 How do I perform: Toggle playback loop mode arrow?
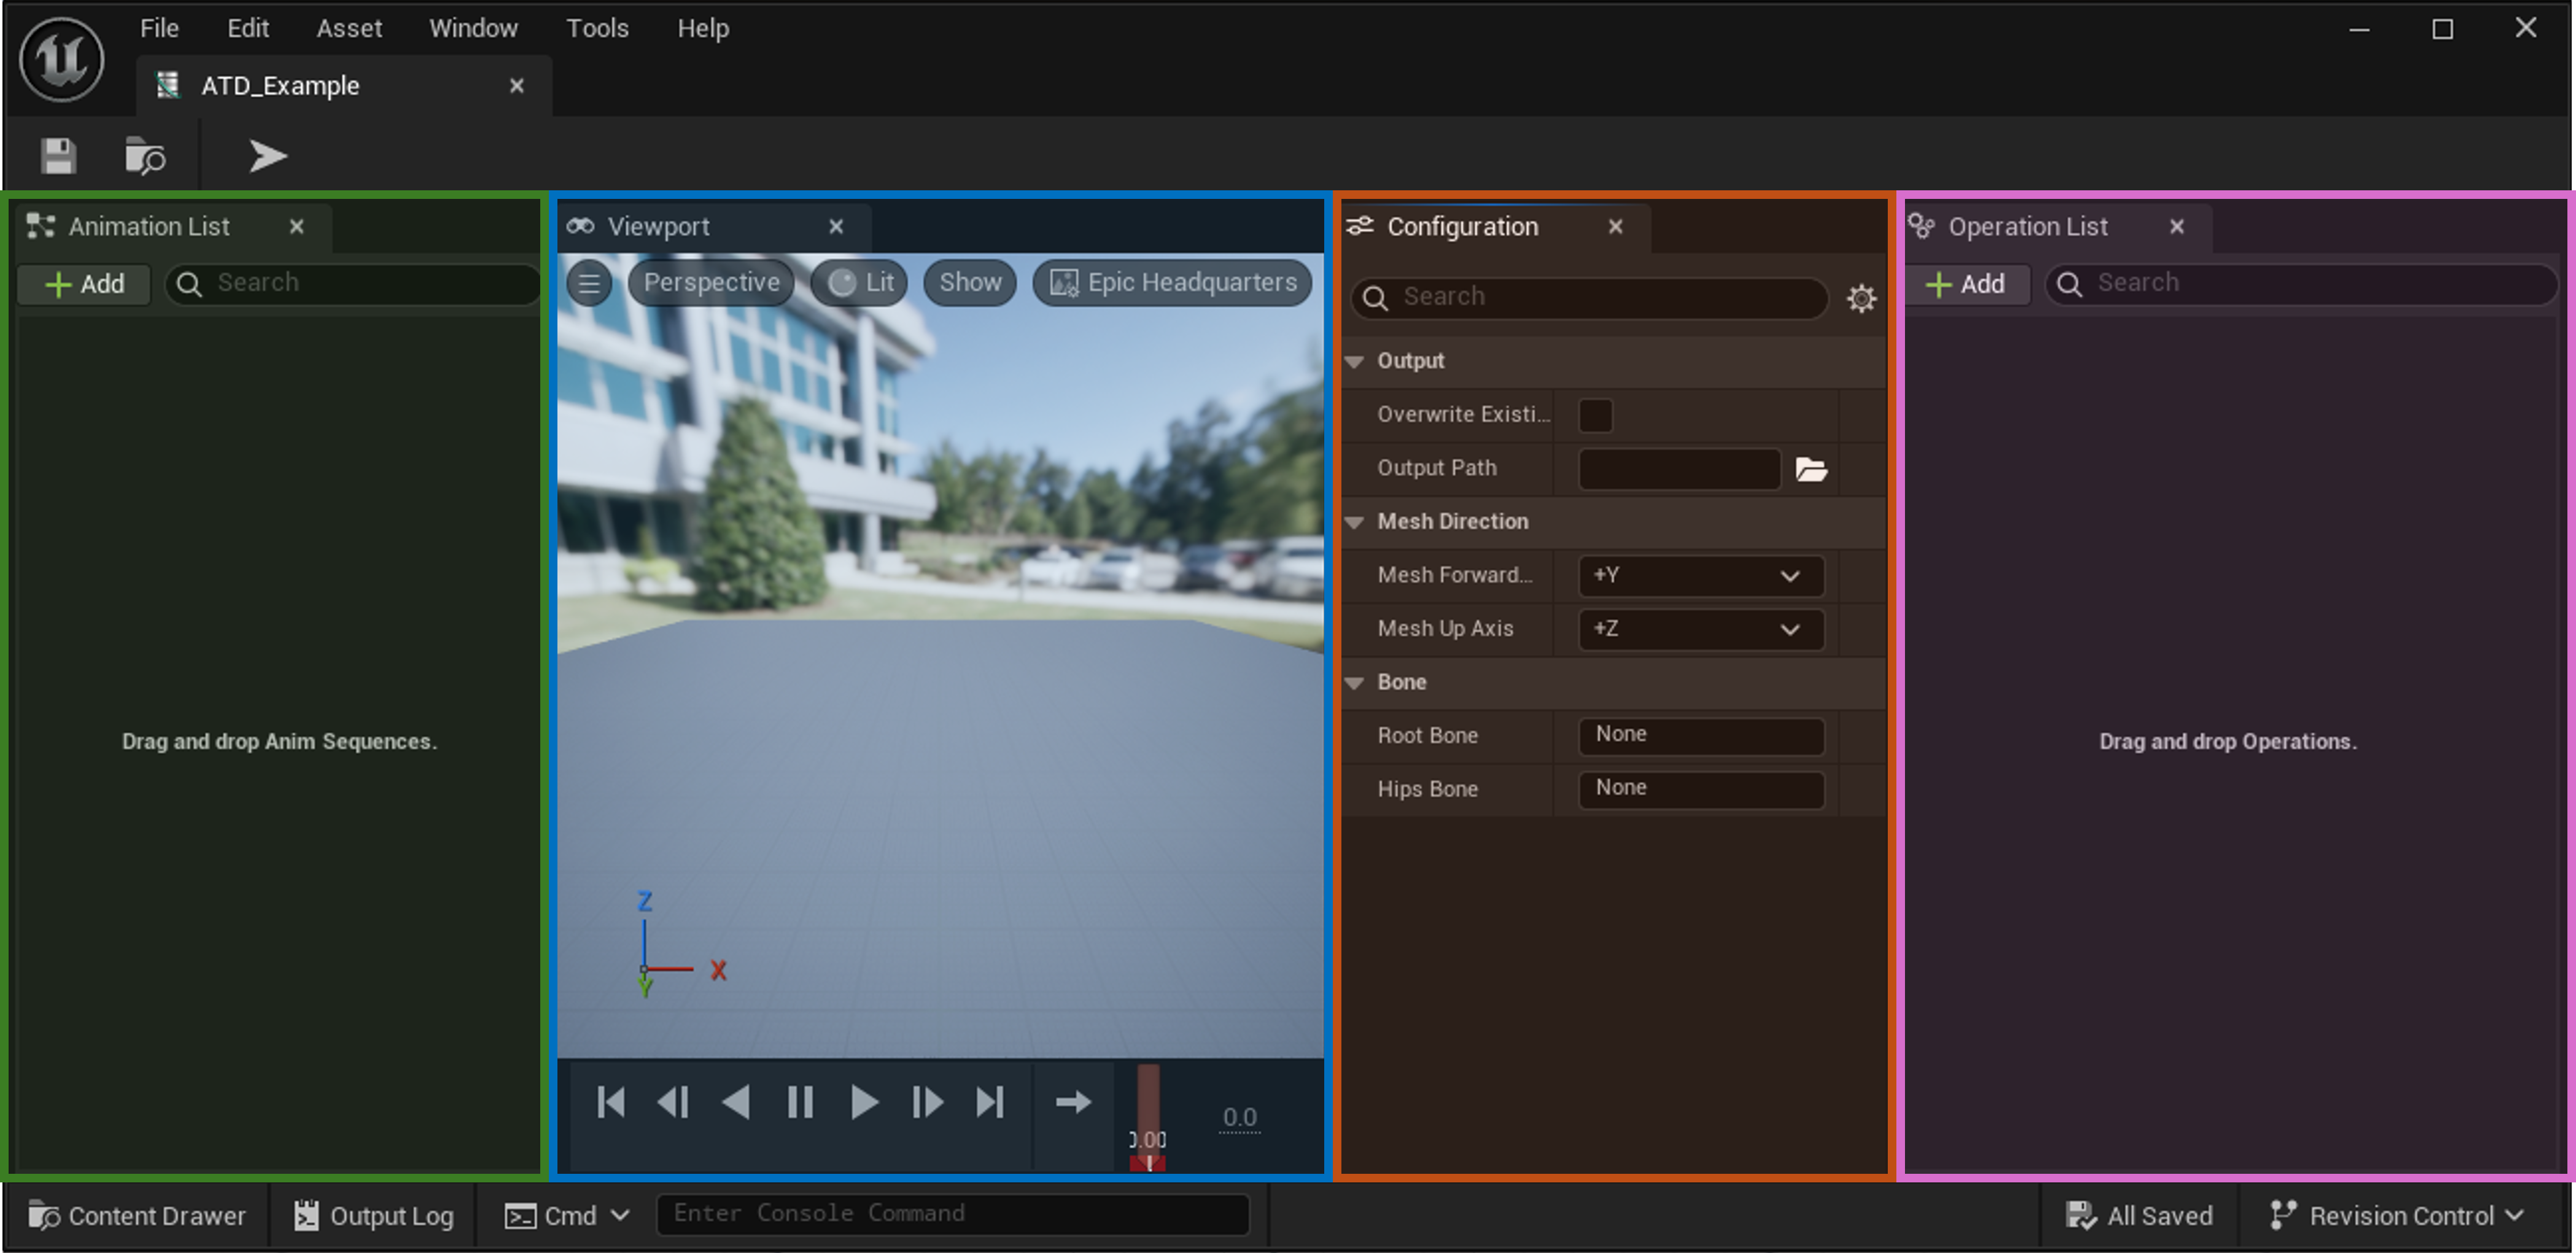(1073, 1102)
